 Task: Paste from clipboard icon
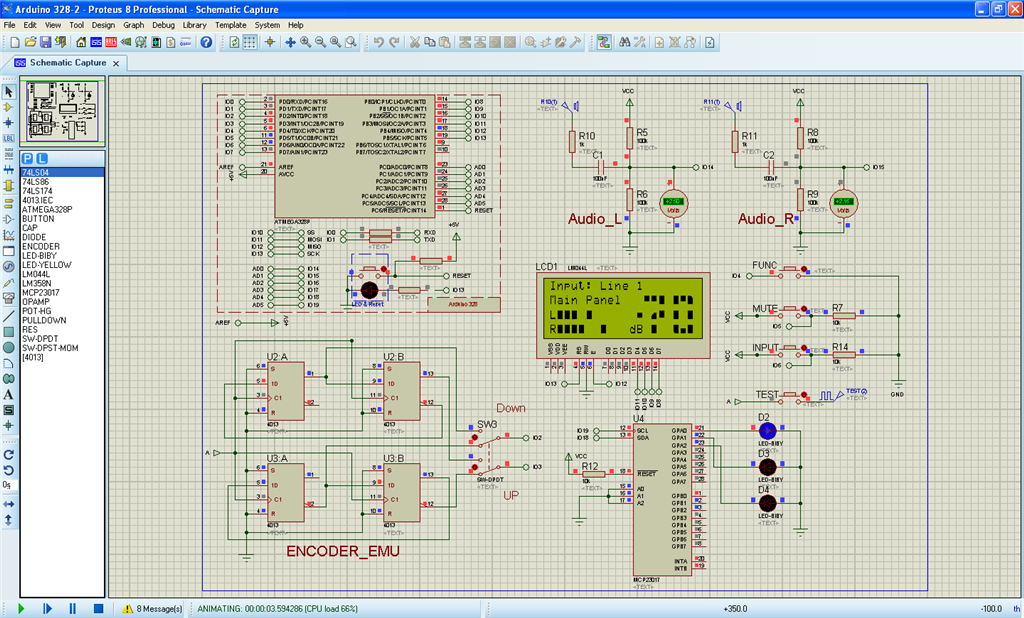coord(445,42)
